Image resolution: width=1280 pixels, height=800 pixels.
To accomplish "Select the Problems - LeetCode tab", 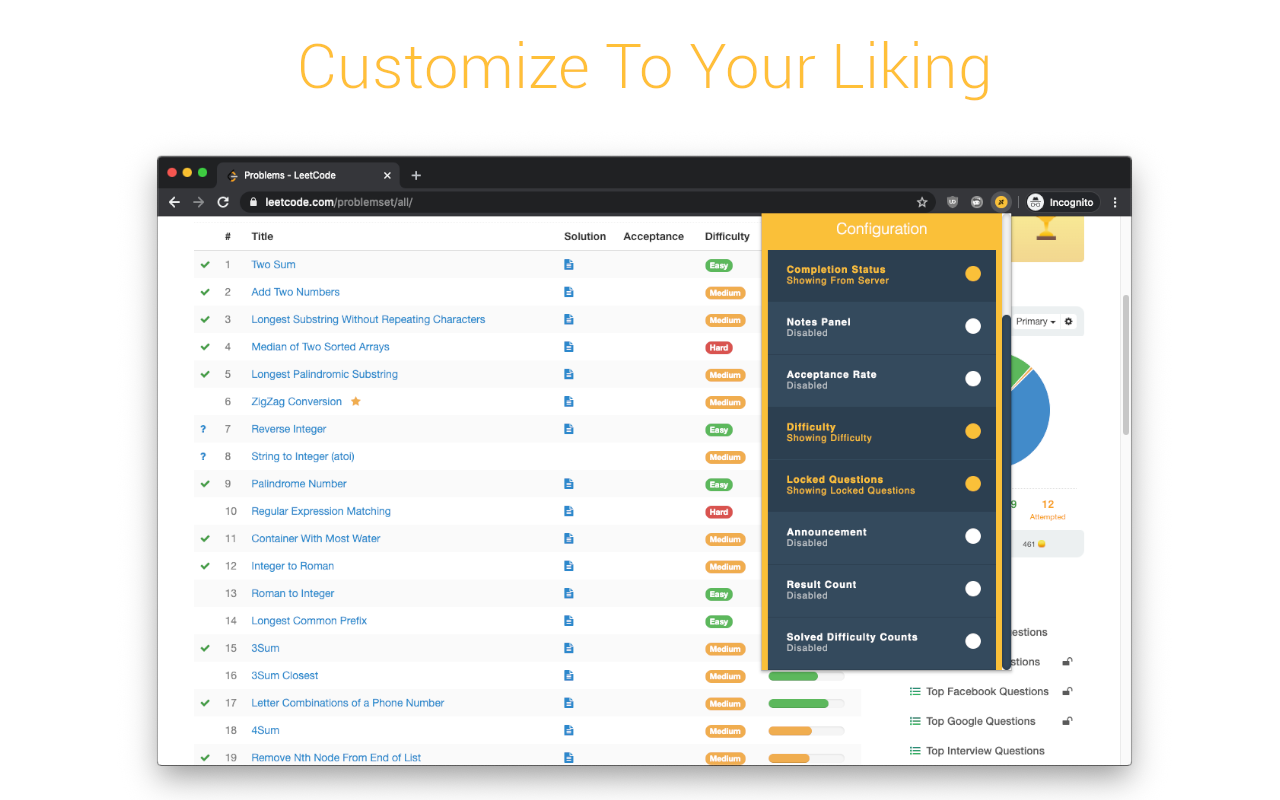I will (310, 175).
